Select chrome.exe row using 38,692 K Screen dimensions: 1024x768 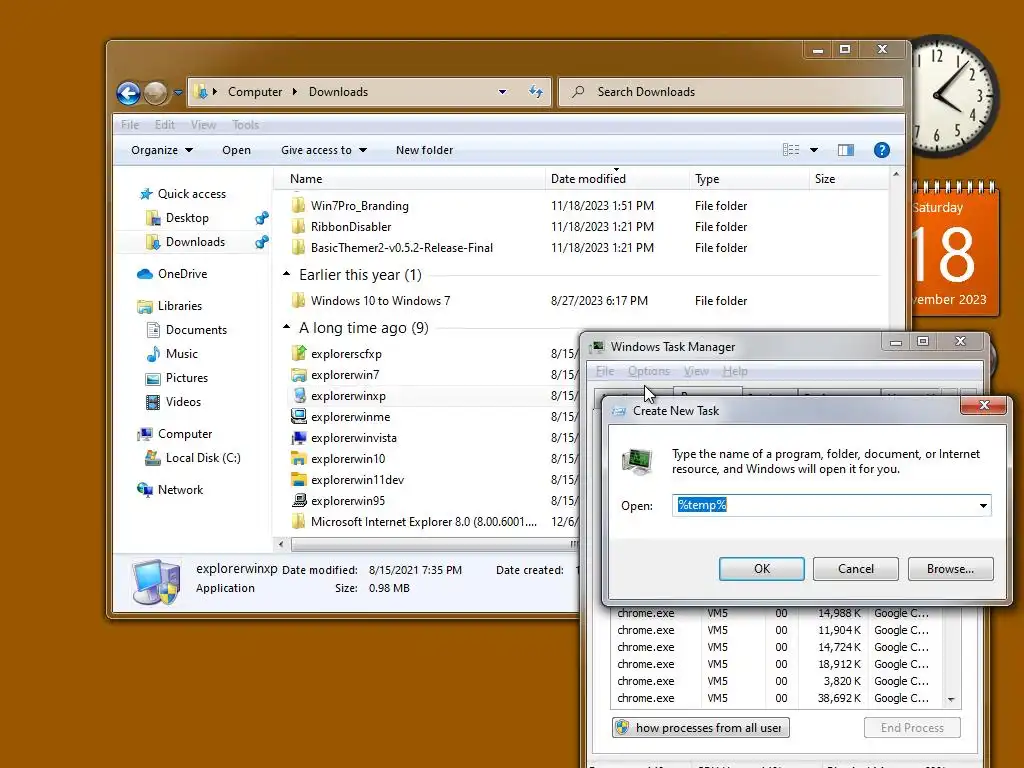[x=777, y=698]
